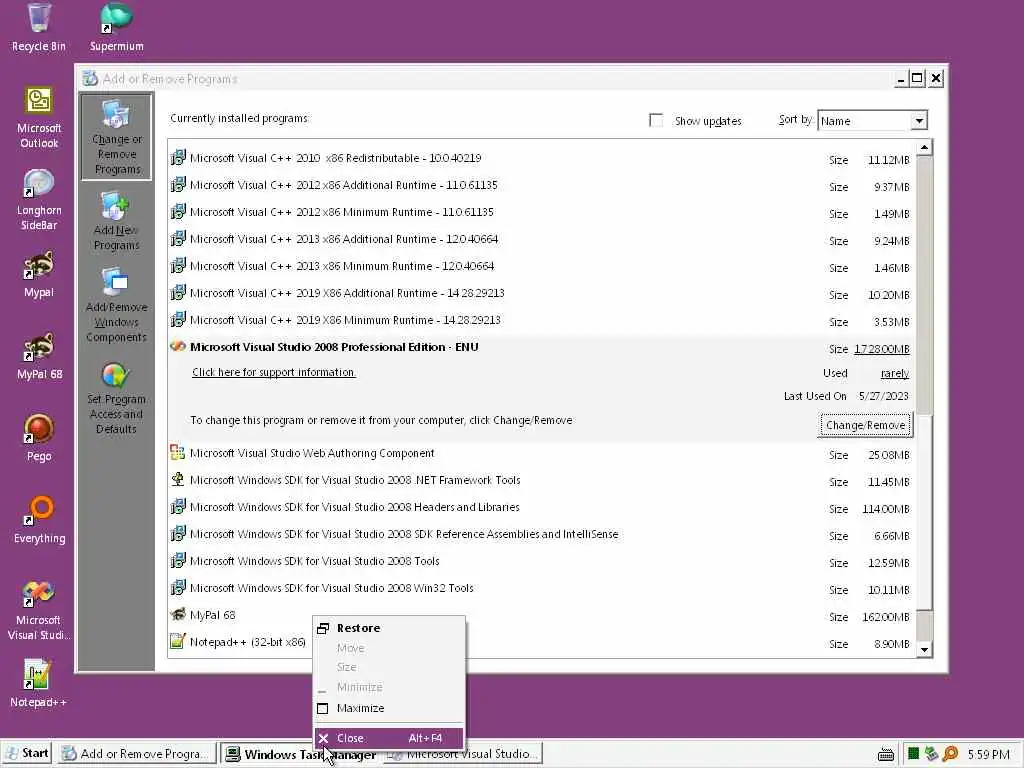The height and width of the screenshot is (768, 1024).
Task: Switch to Add or Remove Programs taskbar button
Action: pos(137,754)
